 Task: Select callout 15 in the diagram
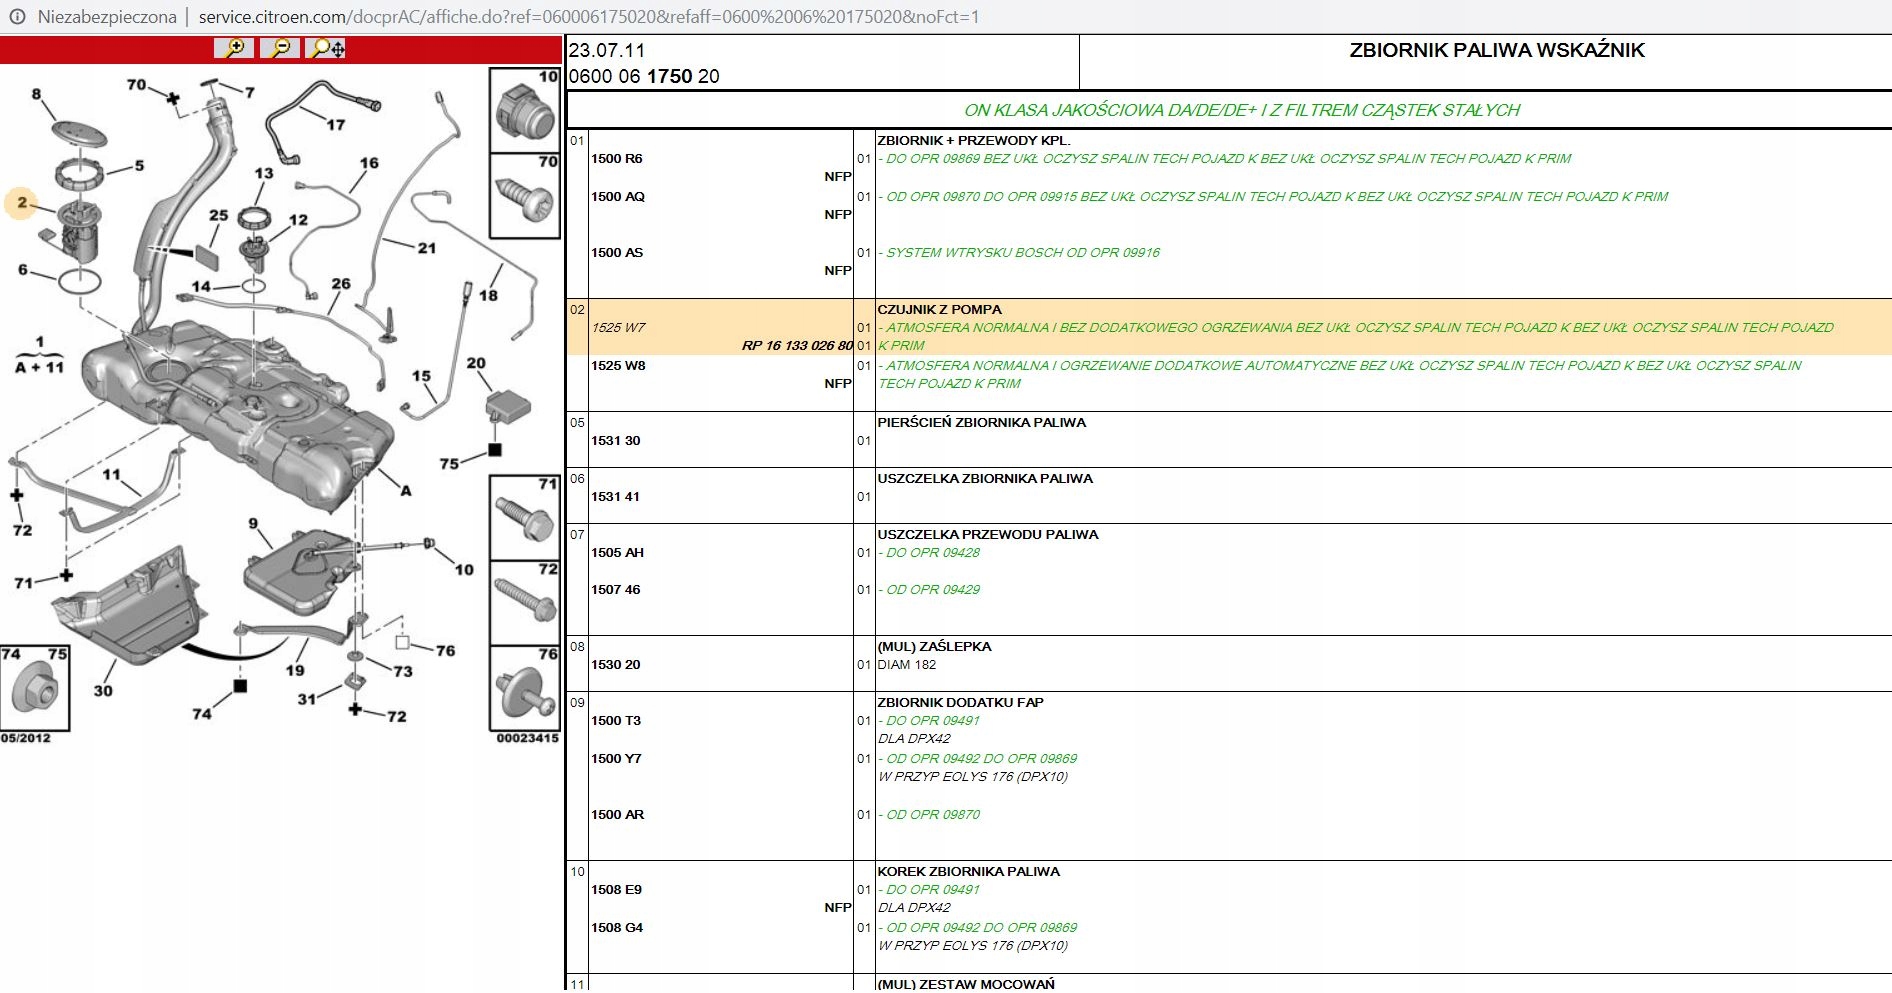(422, 376)
